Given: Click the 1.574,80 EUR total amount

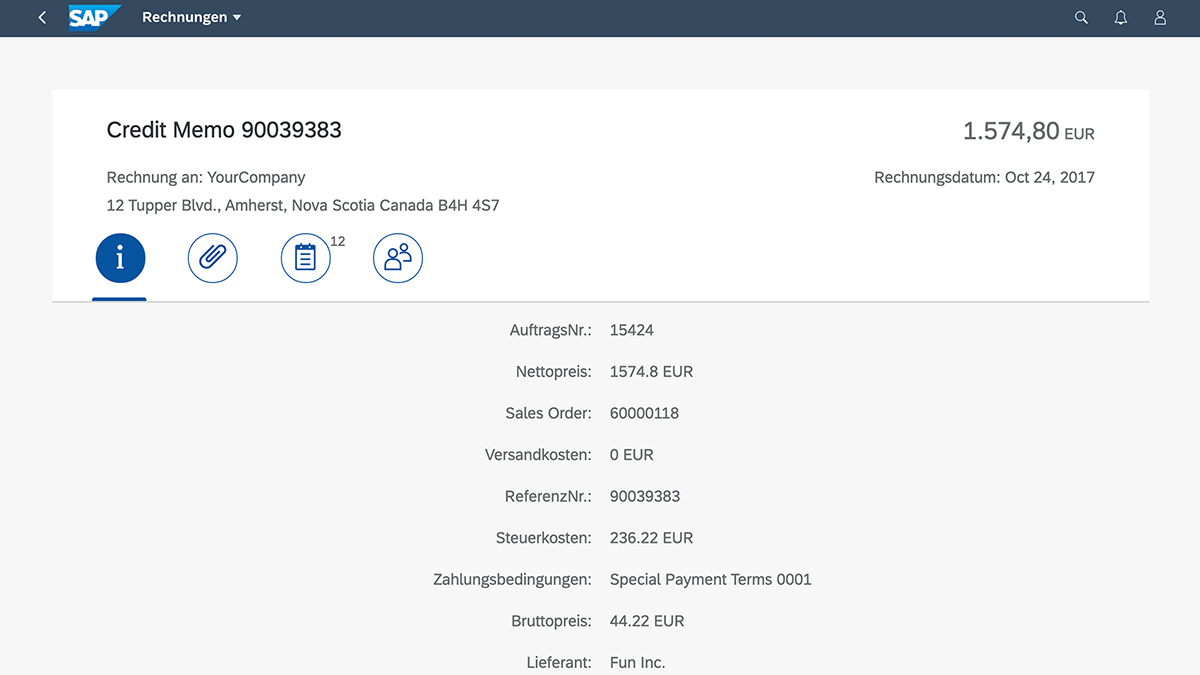Looking at the screenshot, I should [x=1027, y=131].
